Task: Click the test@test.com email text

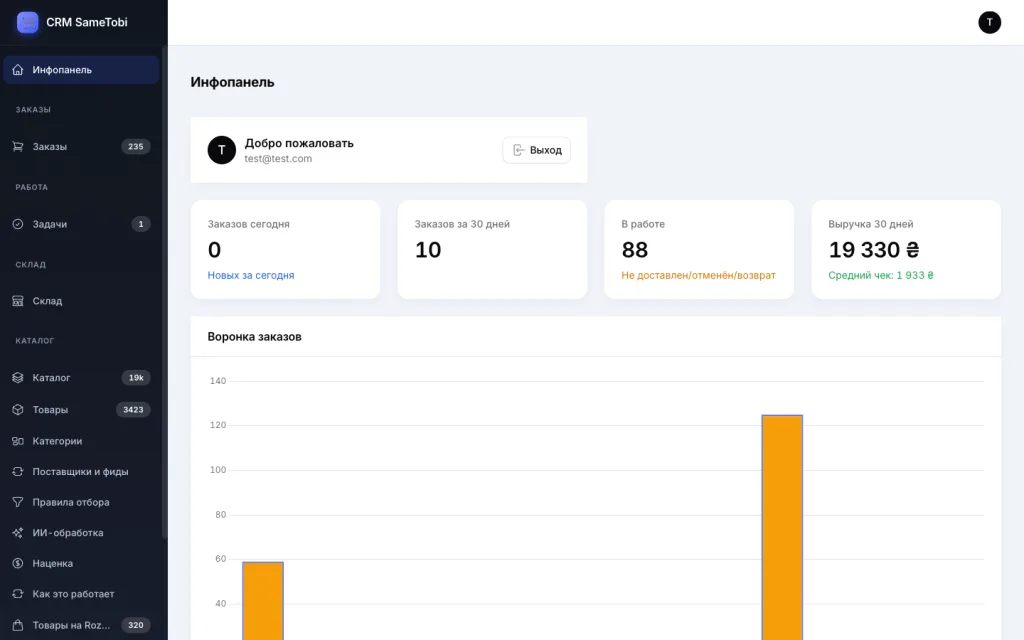Action: click(x=278, y=159)
